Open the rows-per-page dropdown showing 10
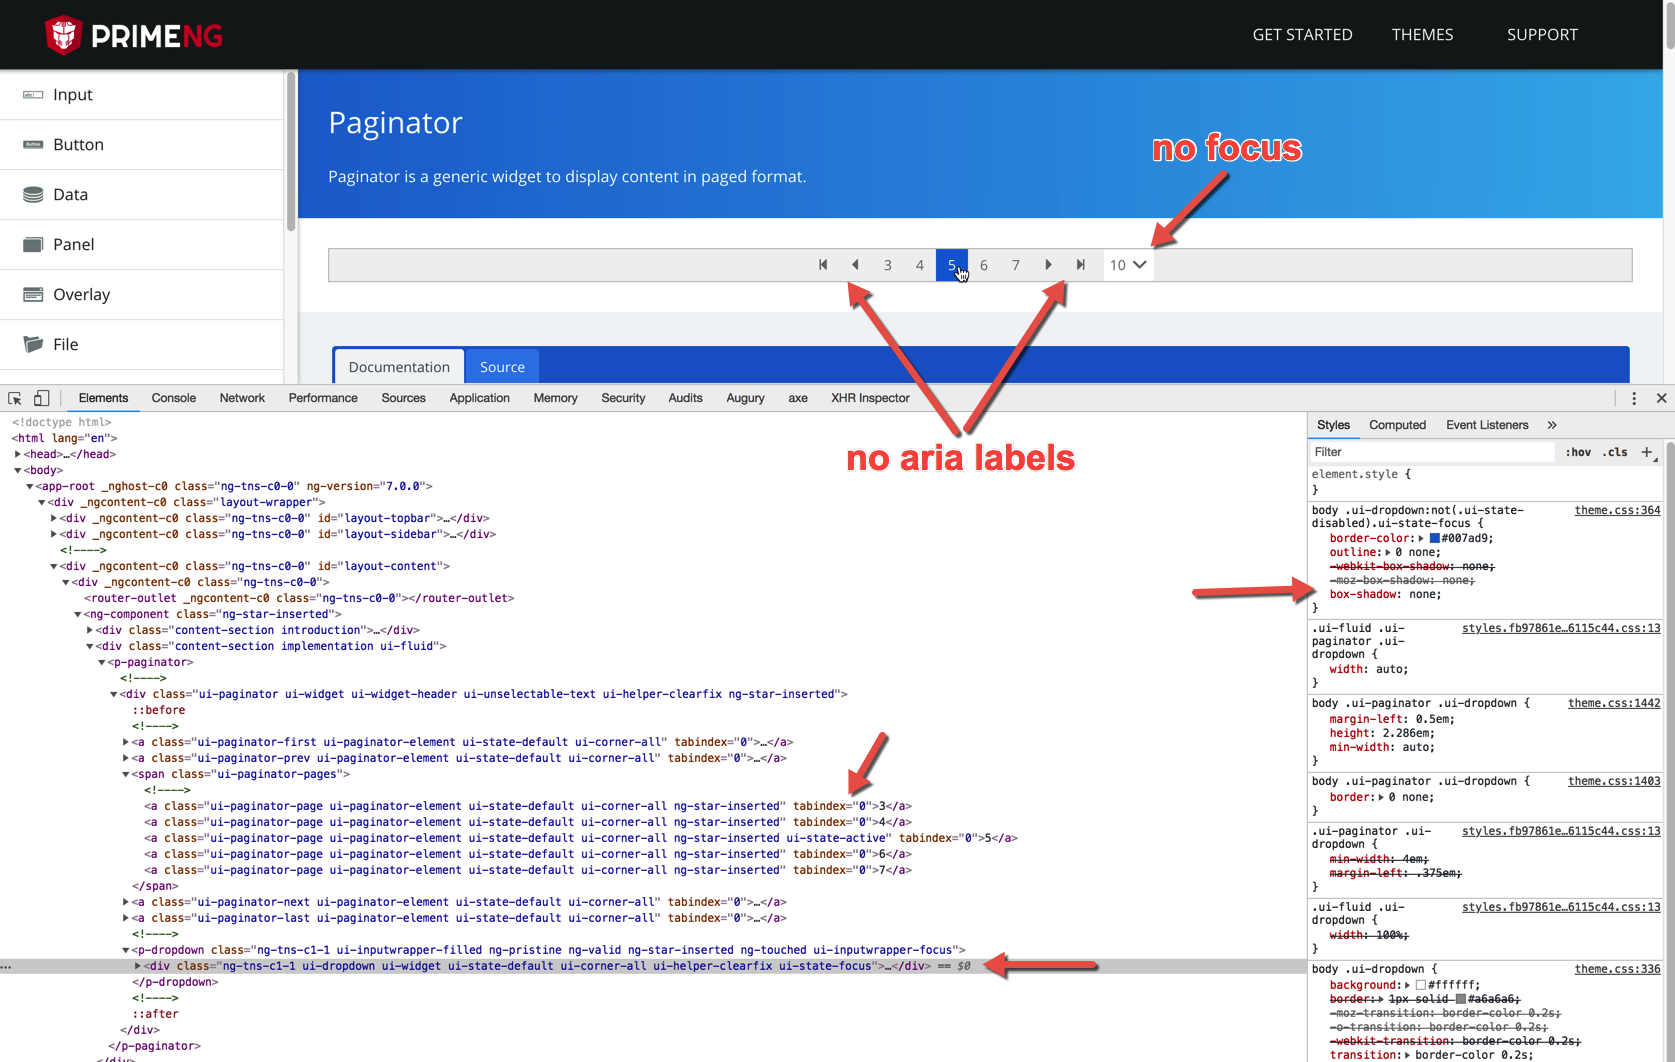The height and width of the screenshot is (1062, 1675). 1127,265
